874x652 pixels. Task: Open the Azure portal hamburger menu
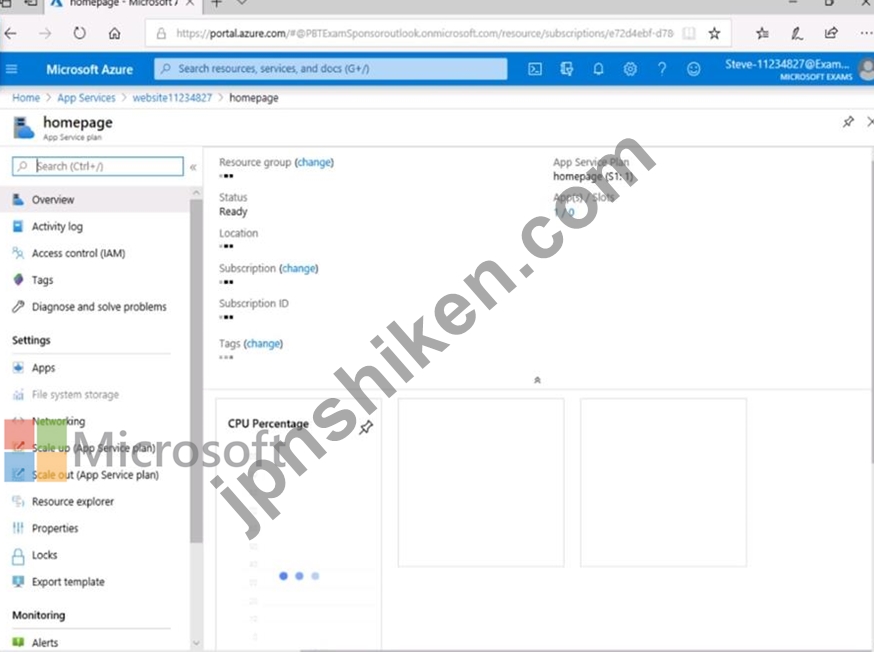tap(11, 69)
